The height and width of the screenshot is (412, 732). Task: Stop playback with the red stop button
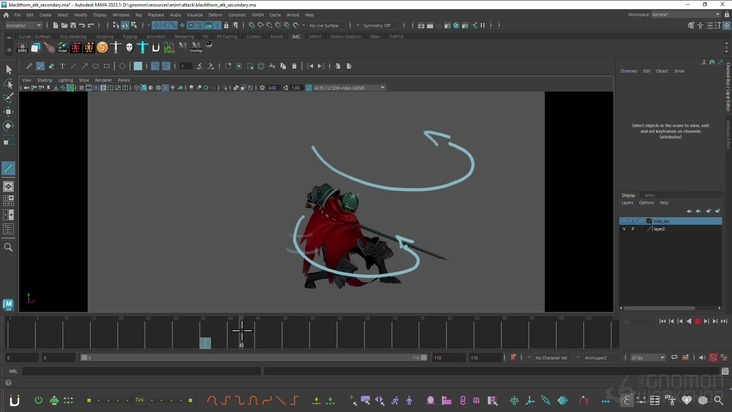pos(697,321)
